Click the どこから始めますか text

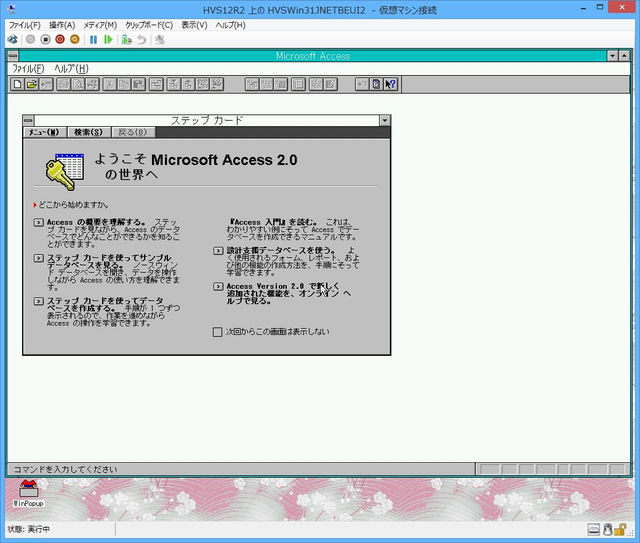click(x=73, y=205)
